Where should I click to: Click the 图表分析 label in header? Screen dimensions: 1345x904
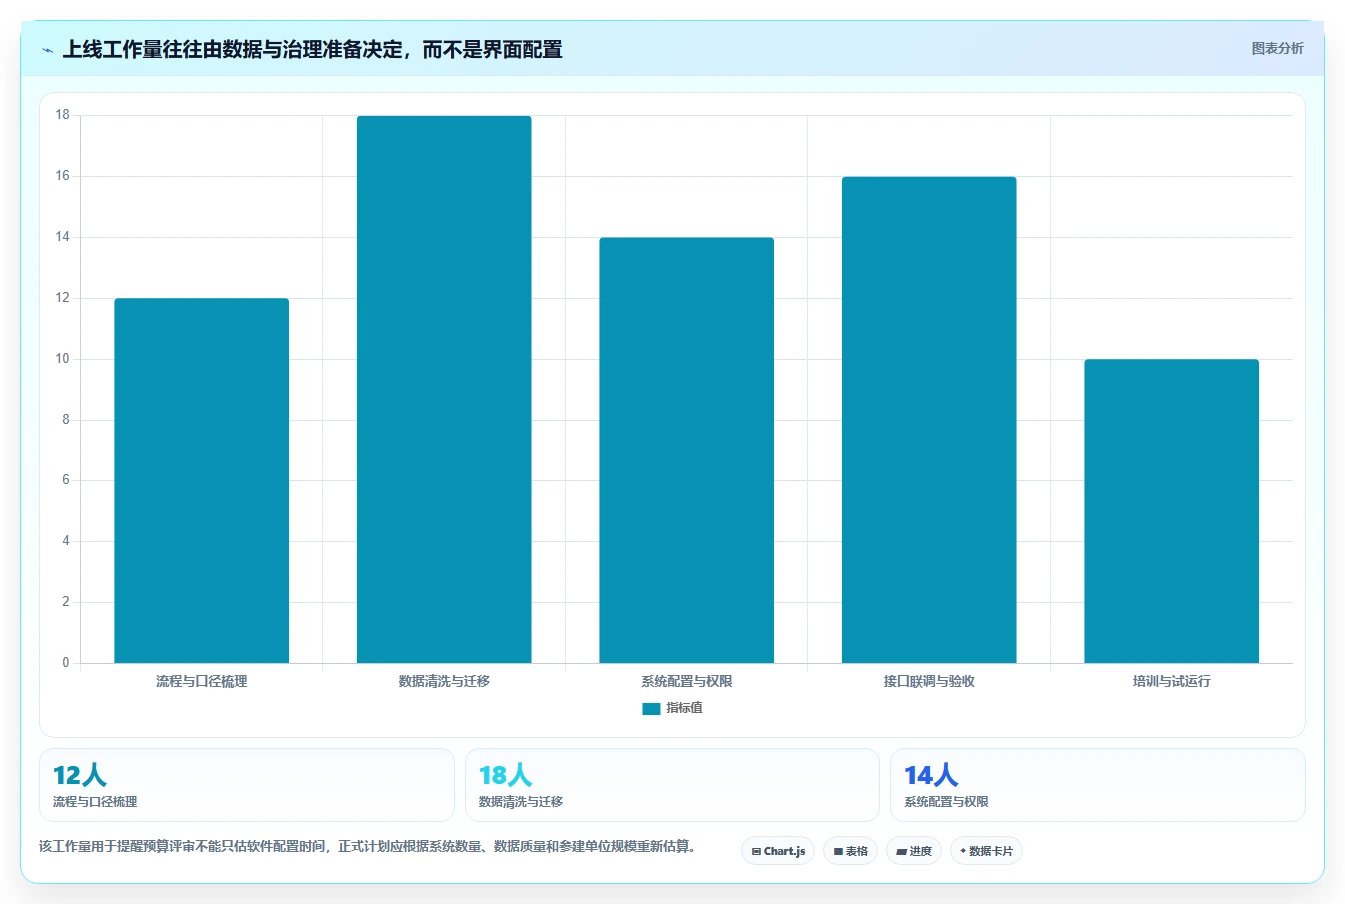coord(1277,48)
